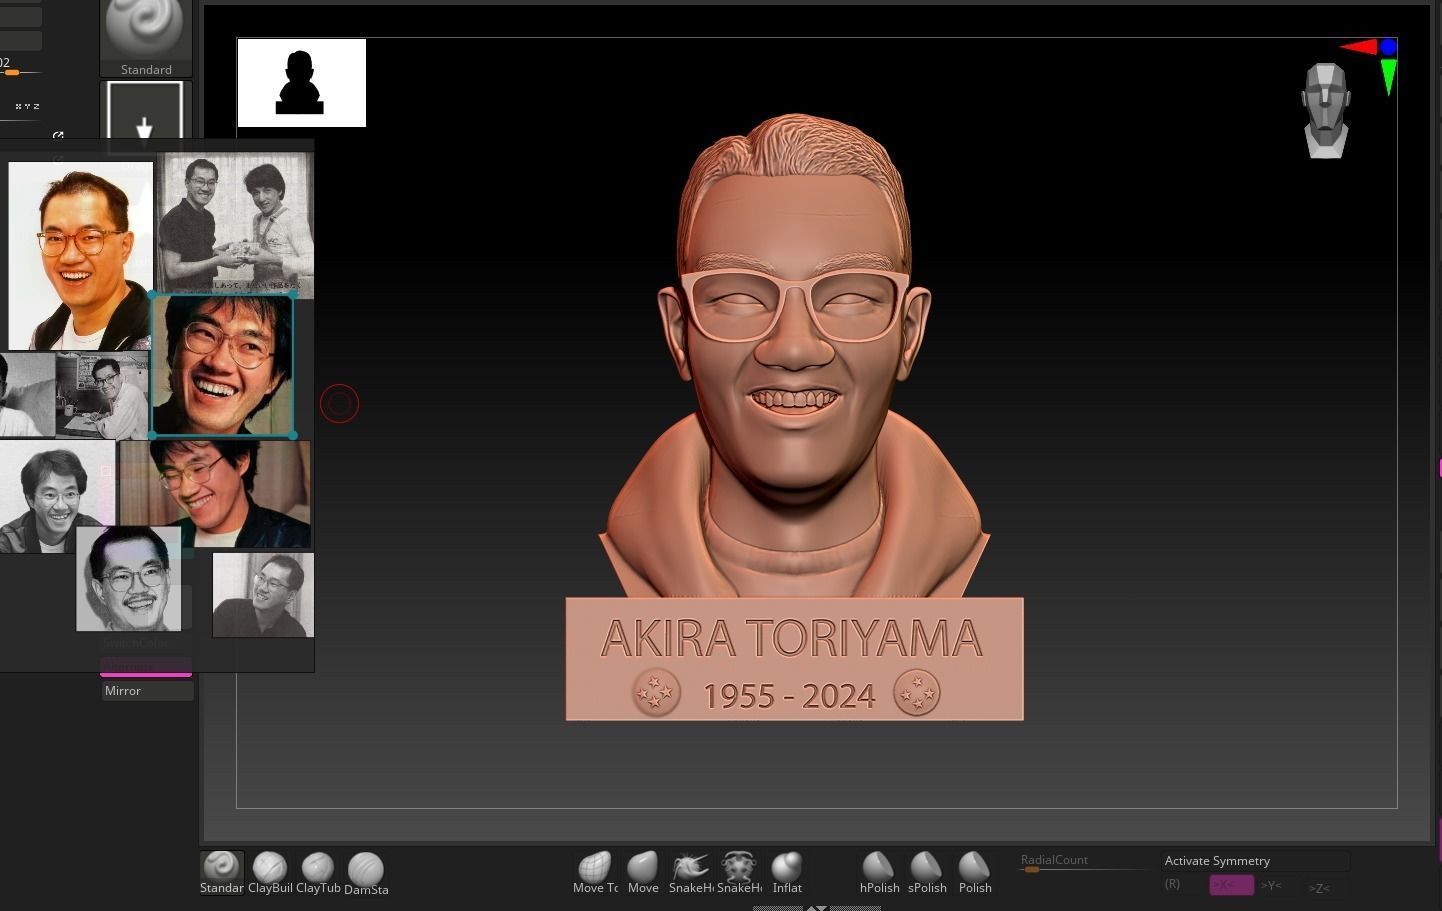Click the small XYZ axis label
This screenshot has height=911, width=1442.
(27, 106)
